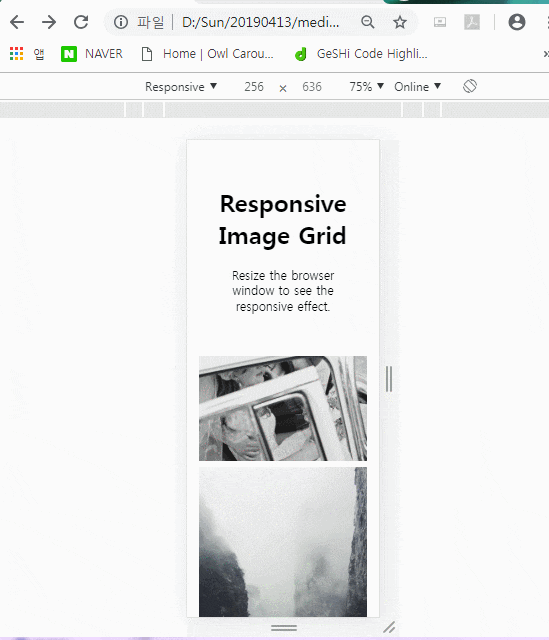Screen dimensions: 549x640
Task: Open the zoom magnifier icon in address bar
Action: coord(368,22)
